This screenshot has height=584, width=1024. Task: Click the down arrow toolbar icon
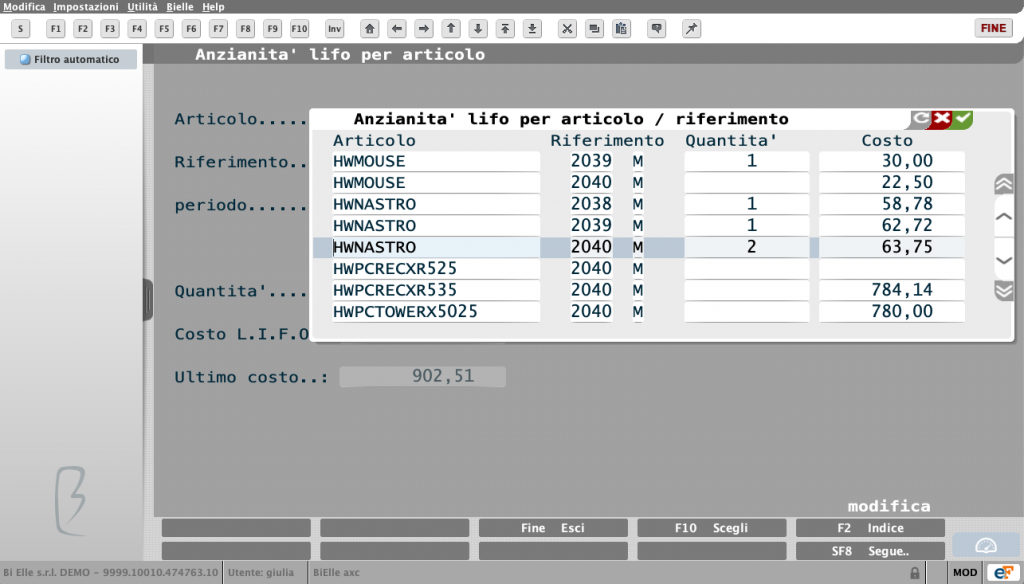478,29
